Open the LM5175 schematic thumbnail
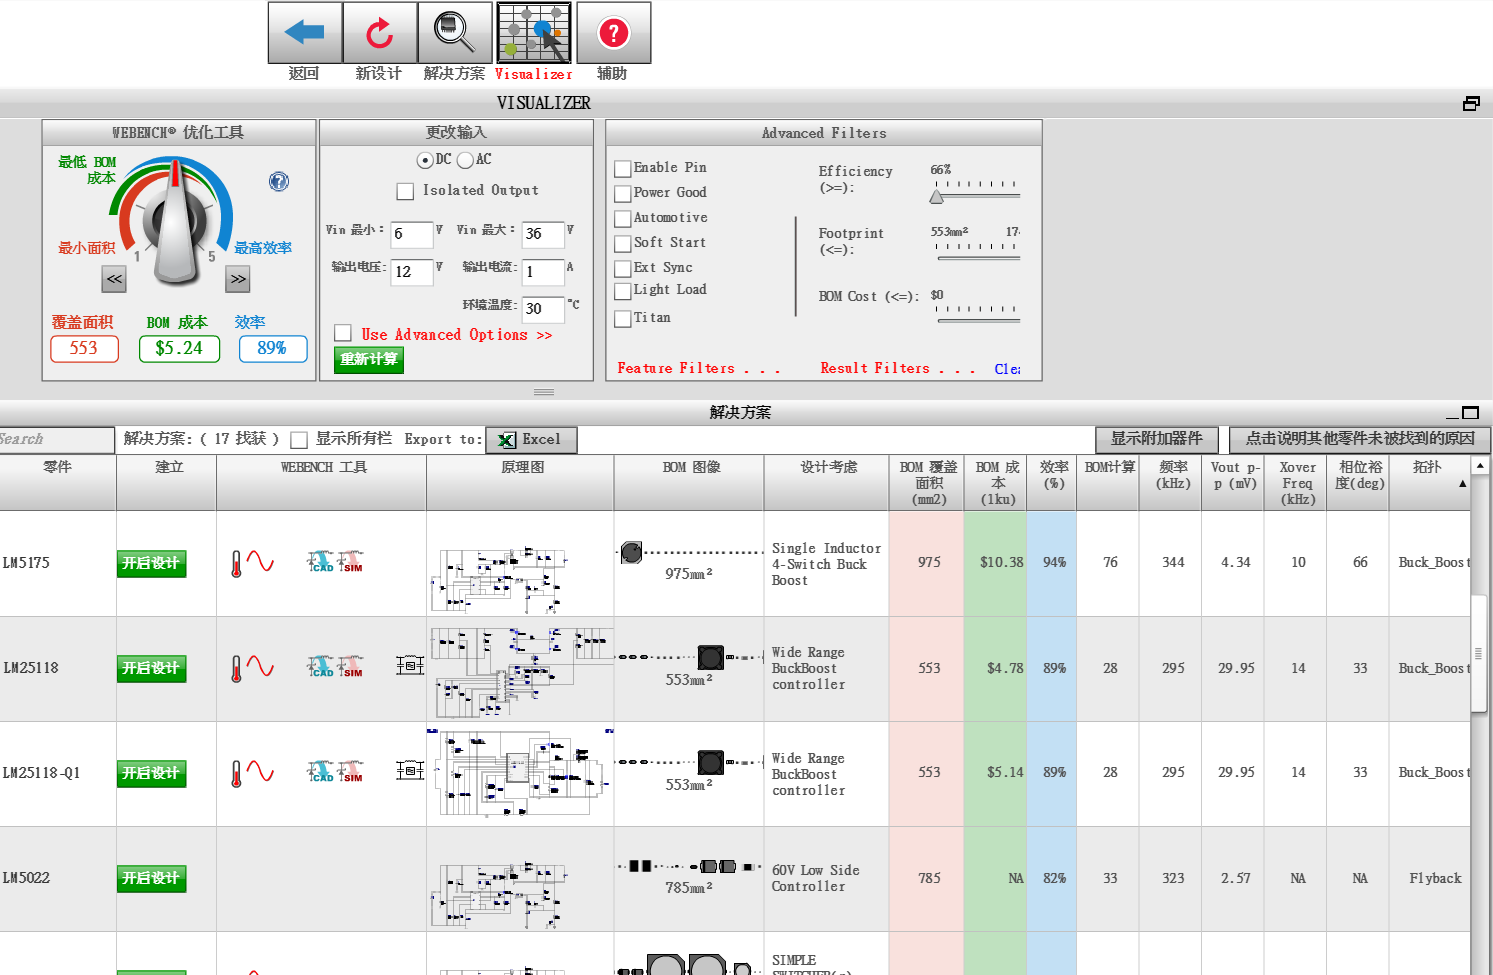 [x=497, y=579]
